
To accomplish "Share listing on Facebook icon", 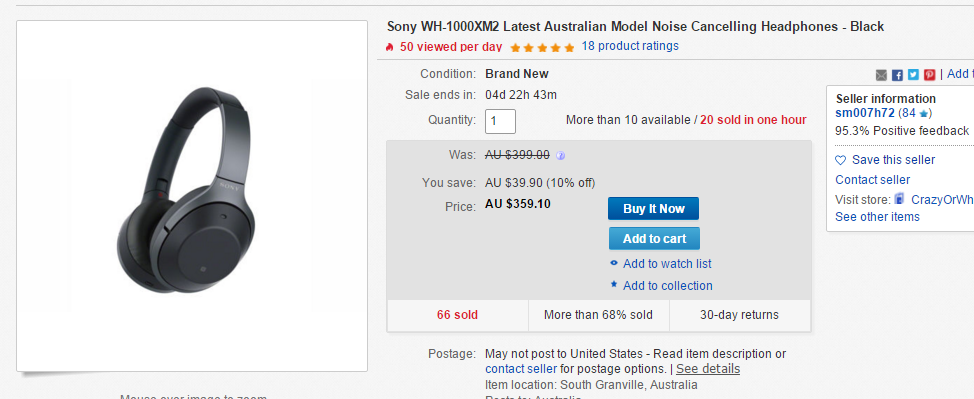I will 897,75.
